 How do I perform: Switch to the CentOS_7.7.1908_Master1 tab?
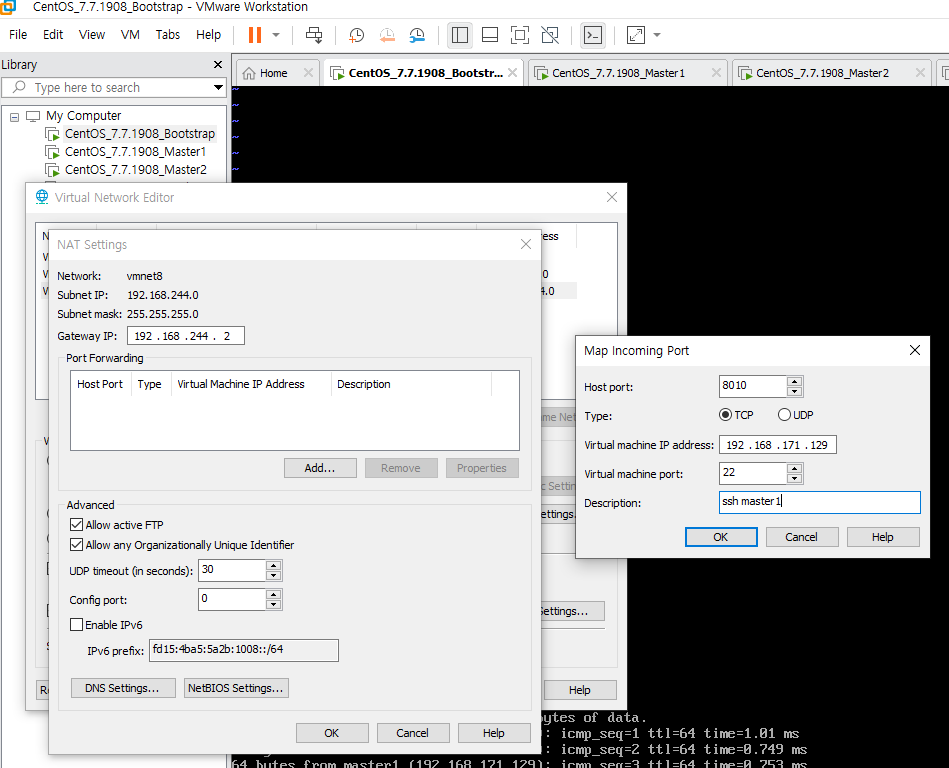[619, 73]
